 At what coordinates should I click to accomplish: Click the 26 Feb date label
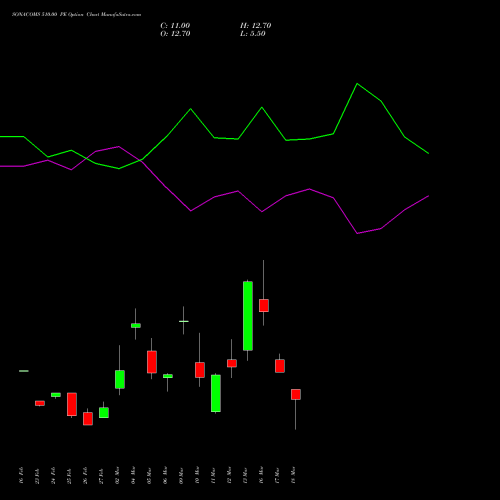tap(85, 476)
